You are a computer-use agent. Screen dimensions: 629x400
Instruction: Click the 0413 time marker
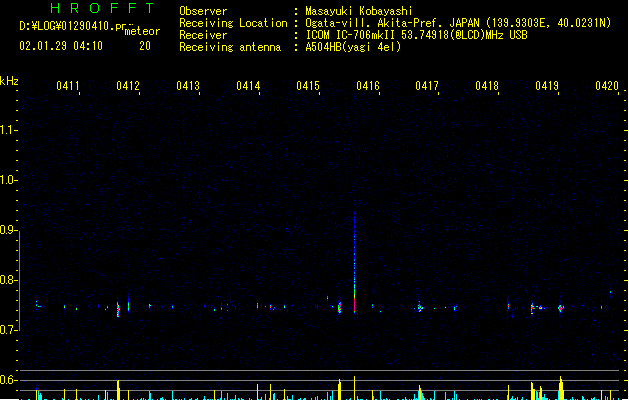pyautogui.click(x=188, y=86)
